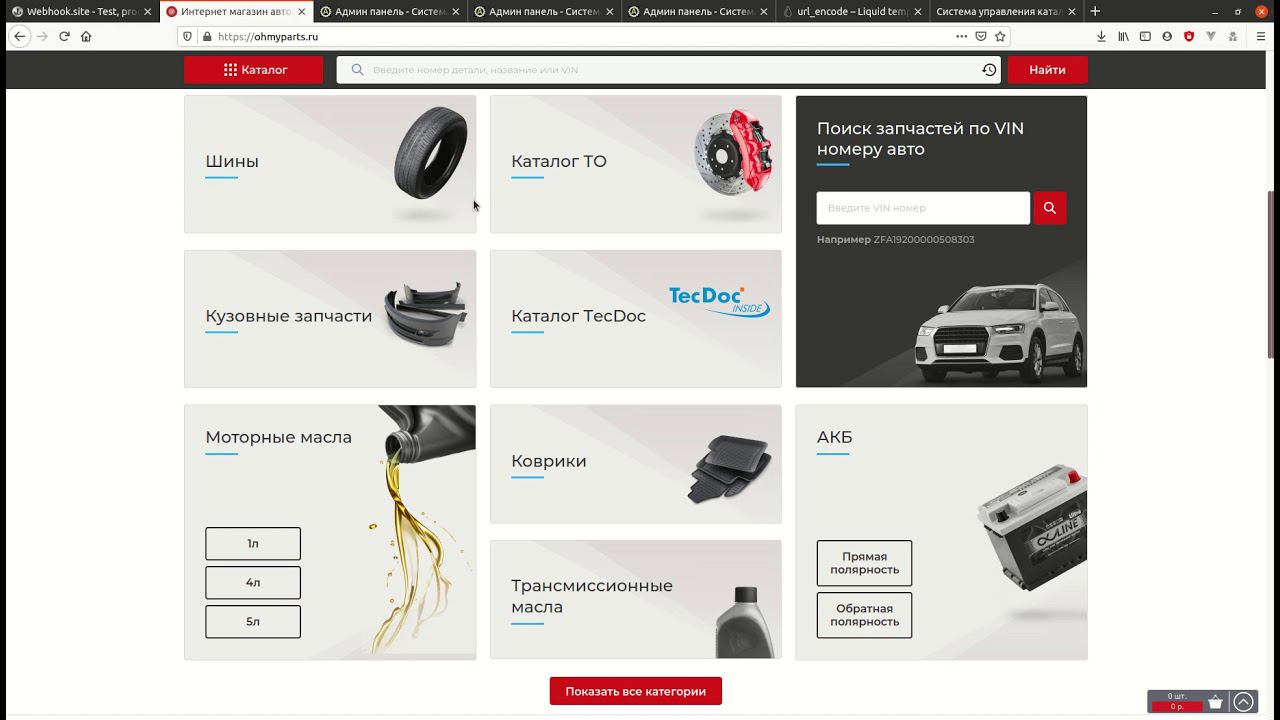This screenshot has width=1280, height=720.
Task: Click the 0 р. cart total
Action: pyautogui.click(x=1177, y=707)
